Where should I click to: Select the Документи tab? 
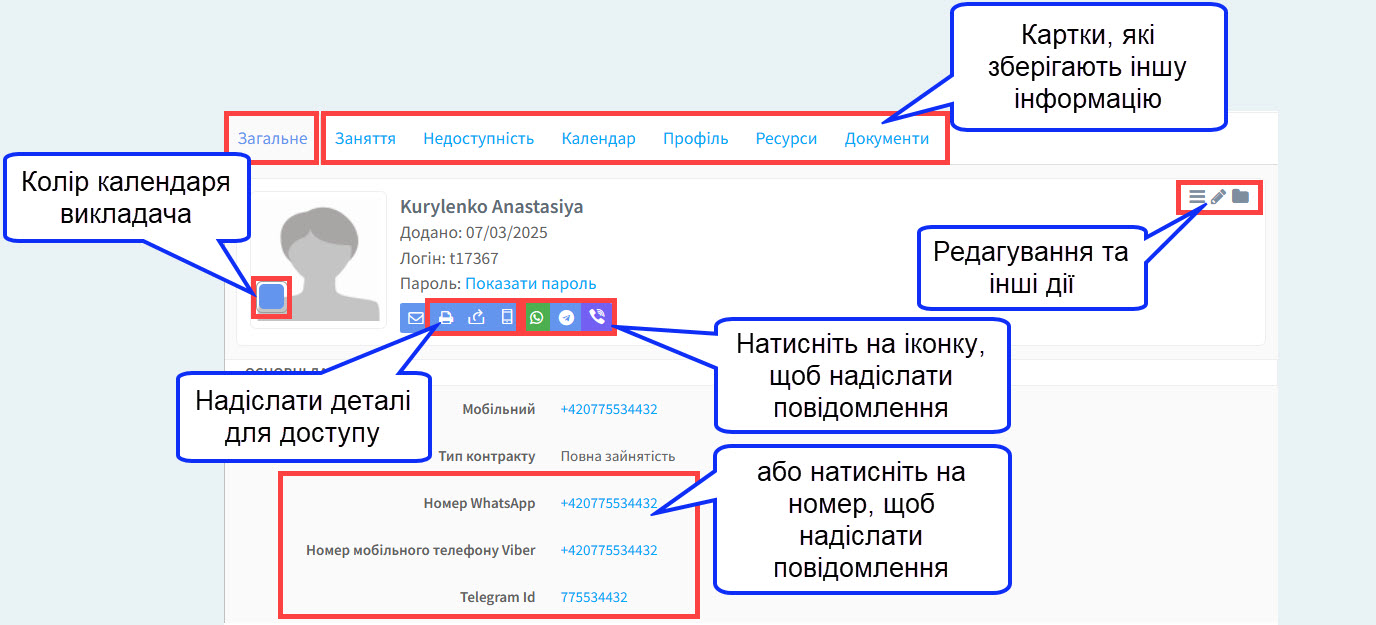886,139
